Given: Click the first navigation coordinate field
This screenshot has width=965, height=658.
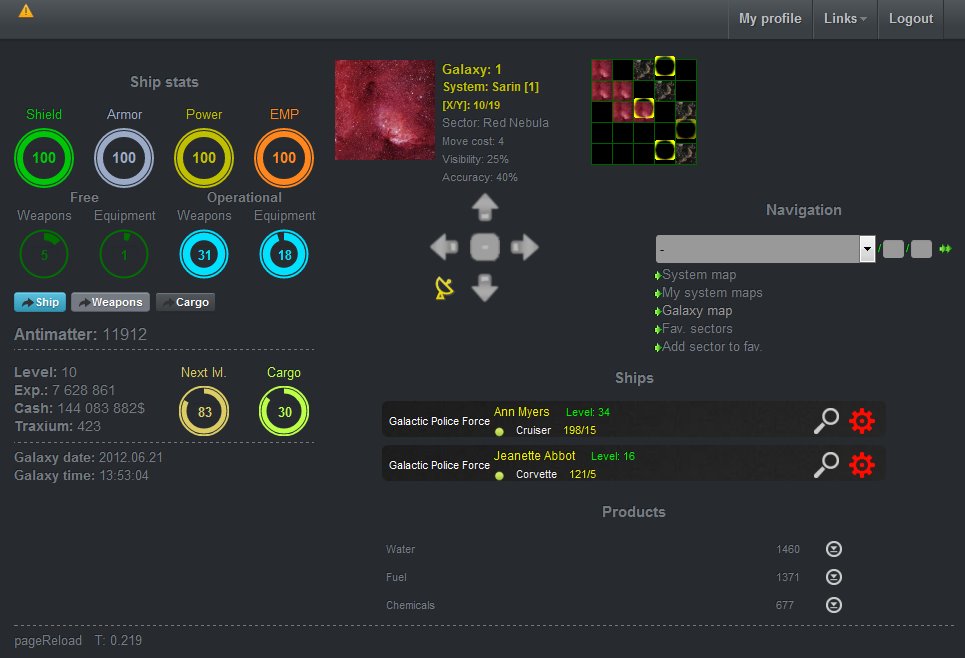Looking at the screenshot, I should 892,249.
